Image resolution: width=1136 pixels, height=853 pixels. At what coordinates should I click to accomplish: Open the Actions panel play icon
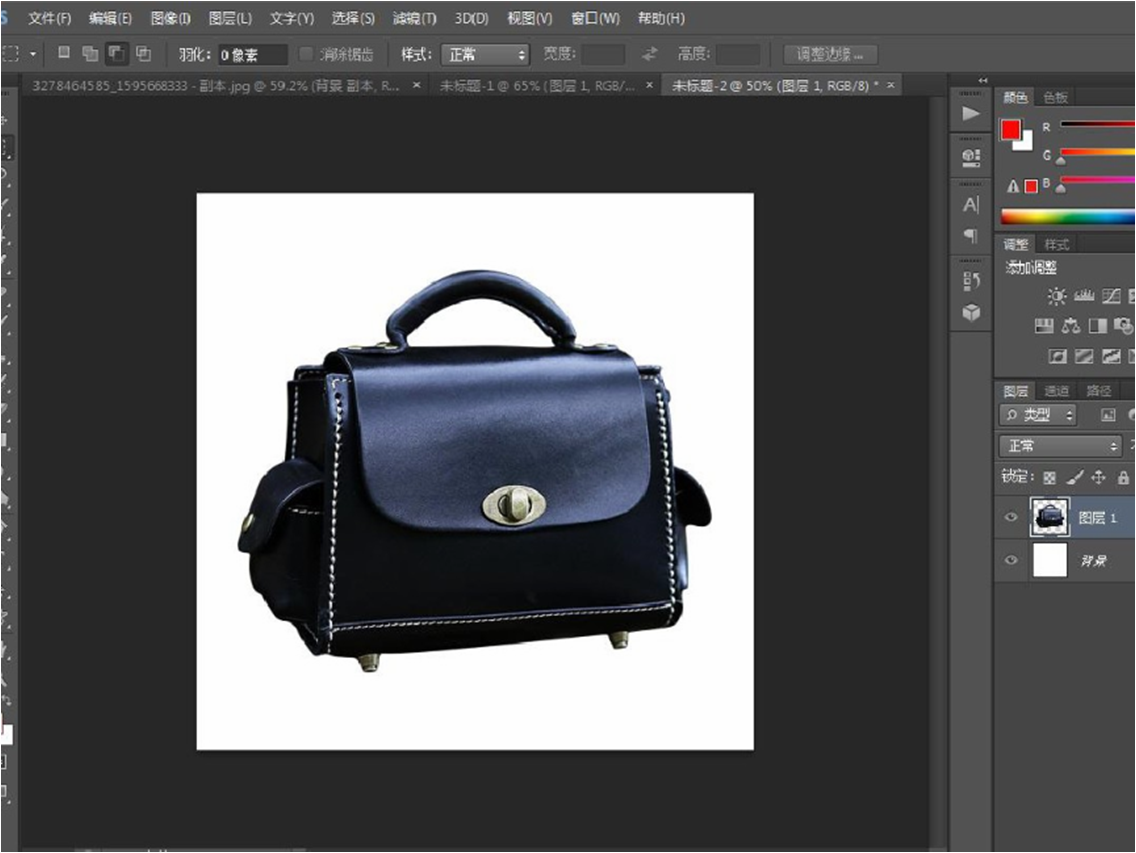pyautogui.click(x=970, y=114)
